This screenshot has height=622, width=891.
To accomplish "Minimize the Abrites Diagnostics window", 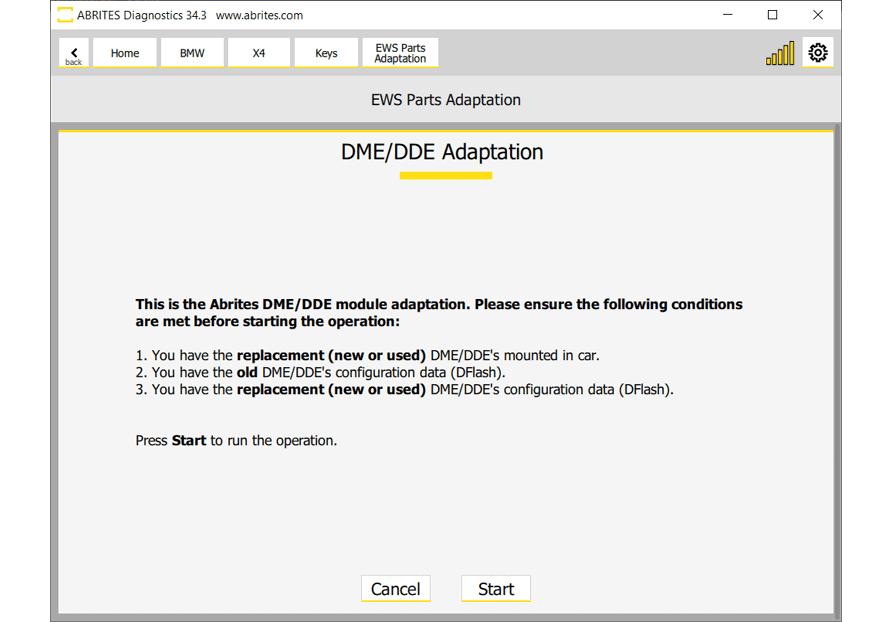I will (727, 15).
